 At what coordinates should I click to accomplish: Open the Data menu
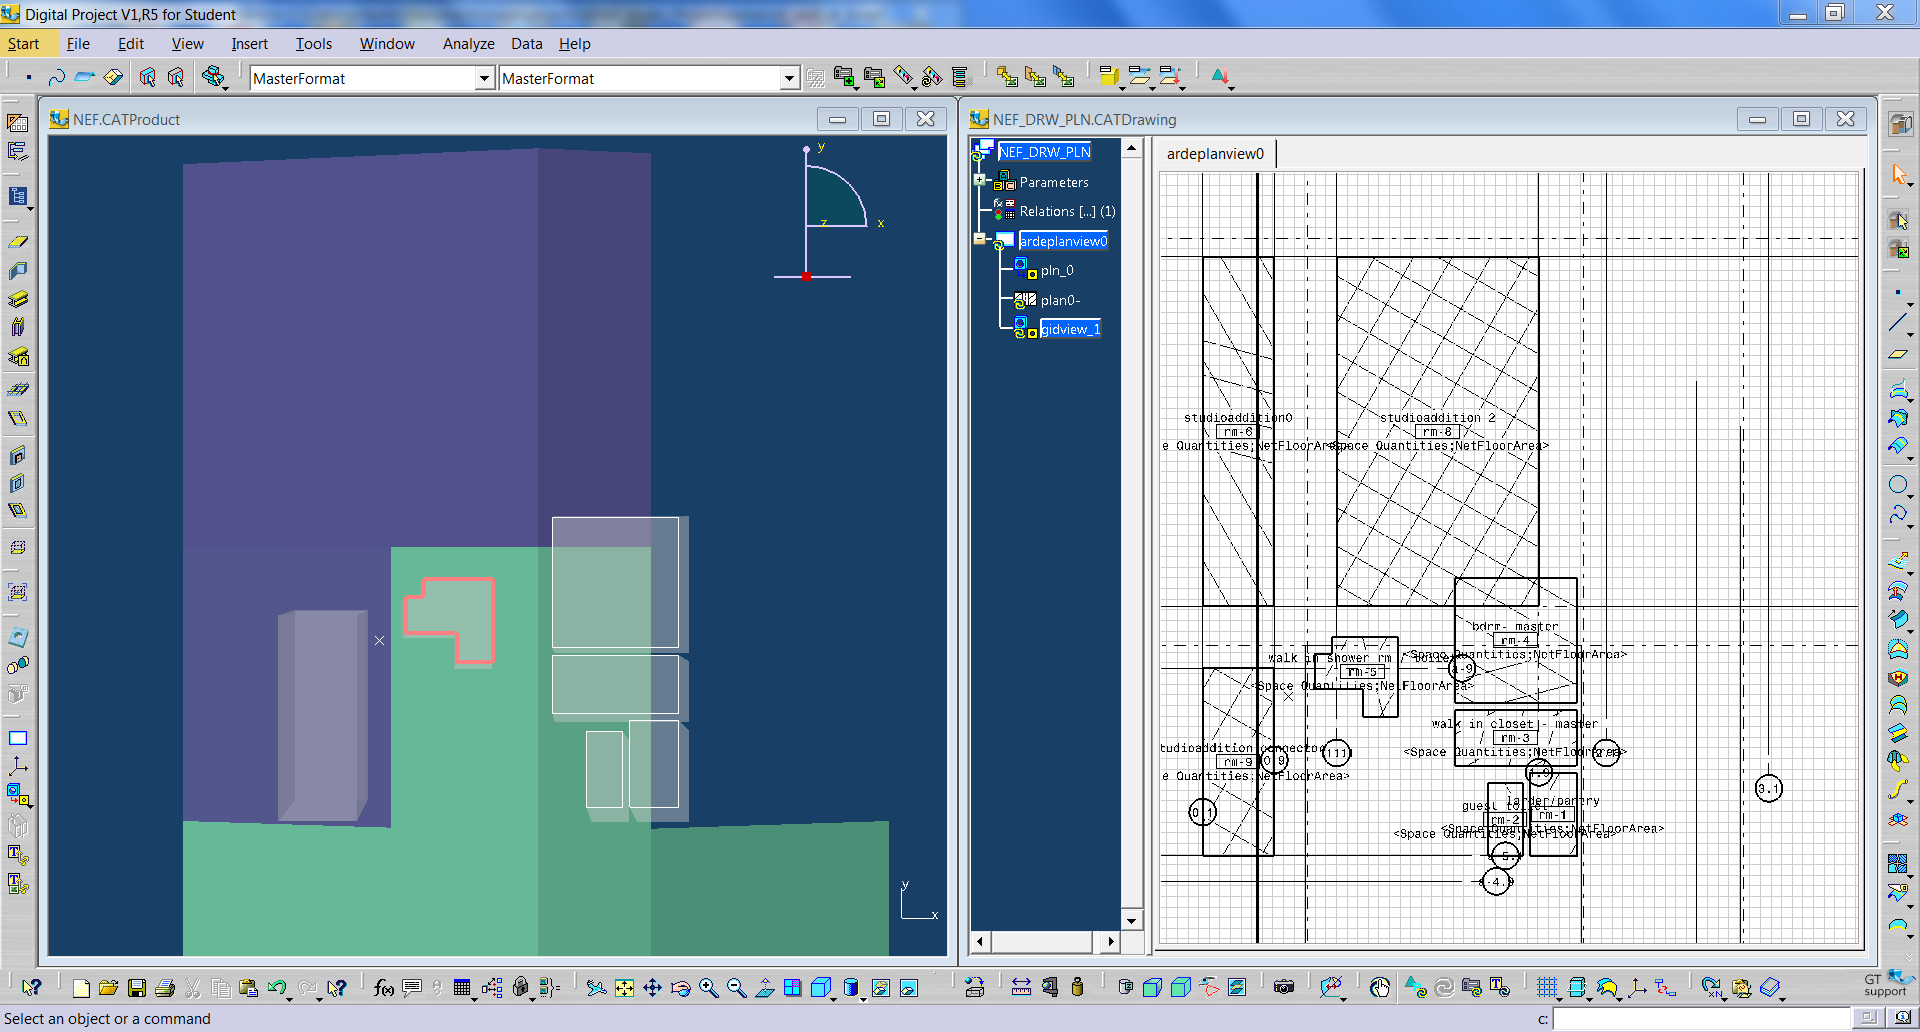526,44
